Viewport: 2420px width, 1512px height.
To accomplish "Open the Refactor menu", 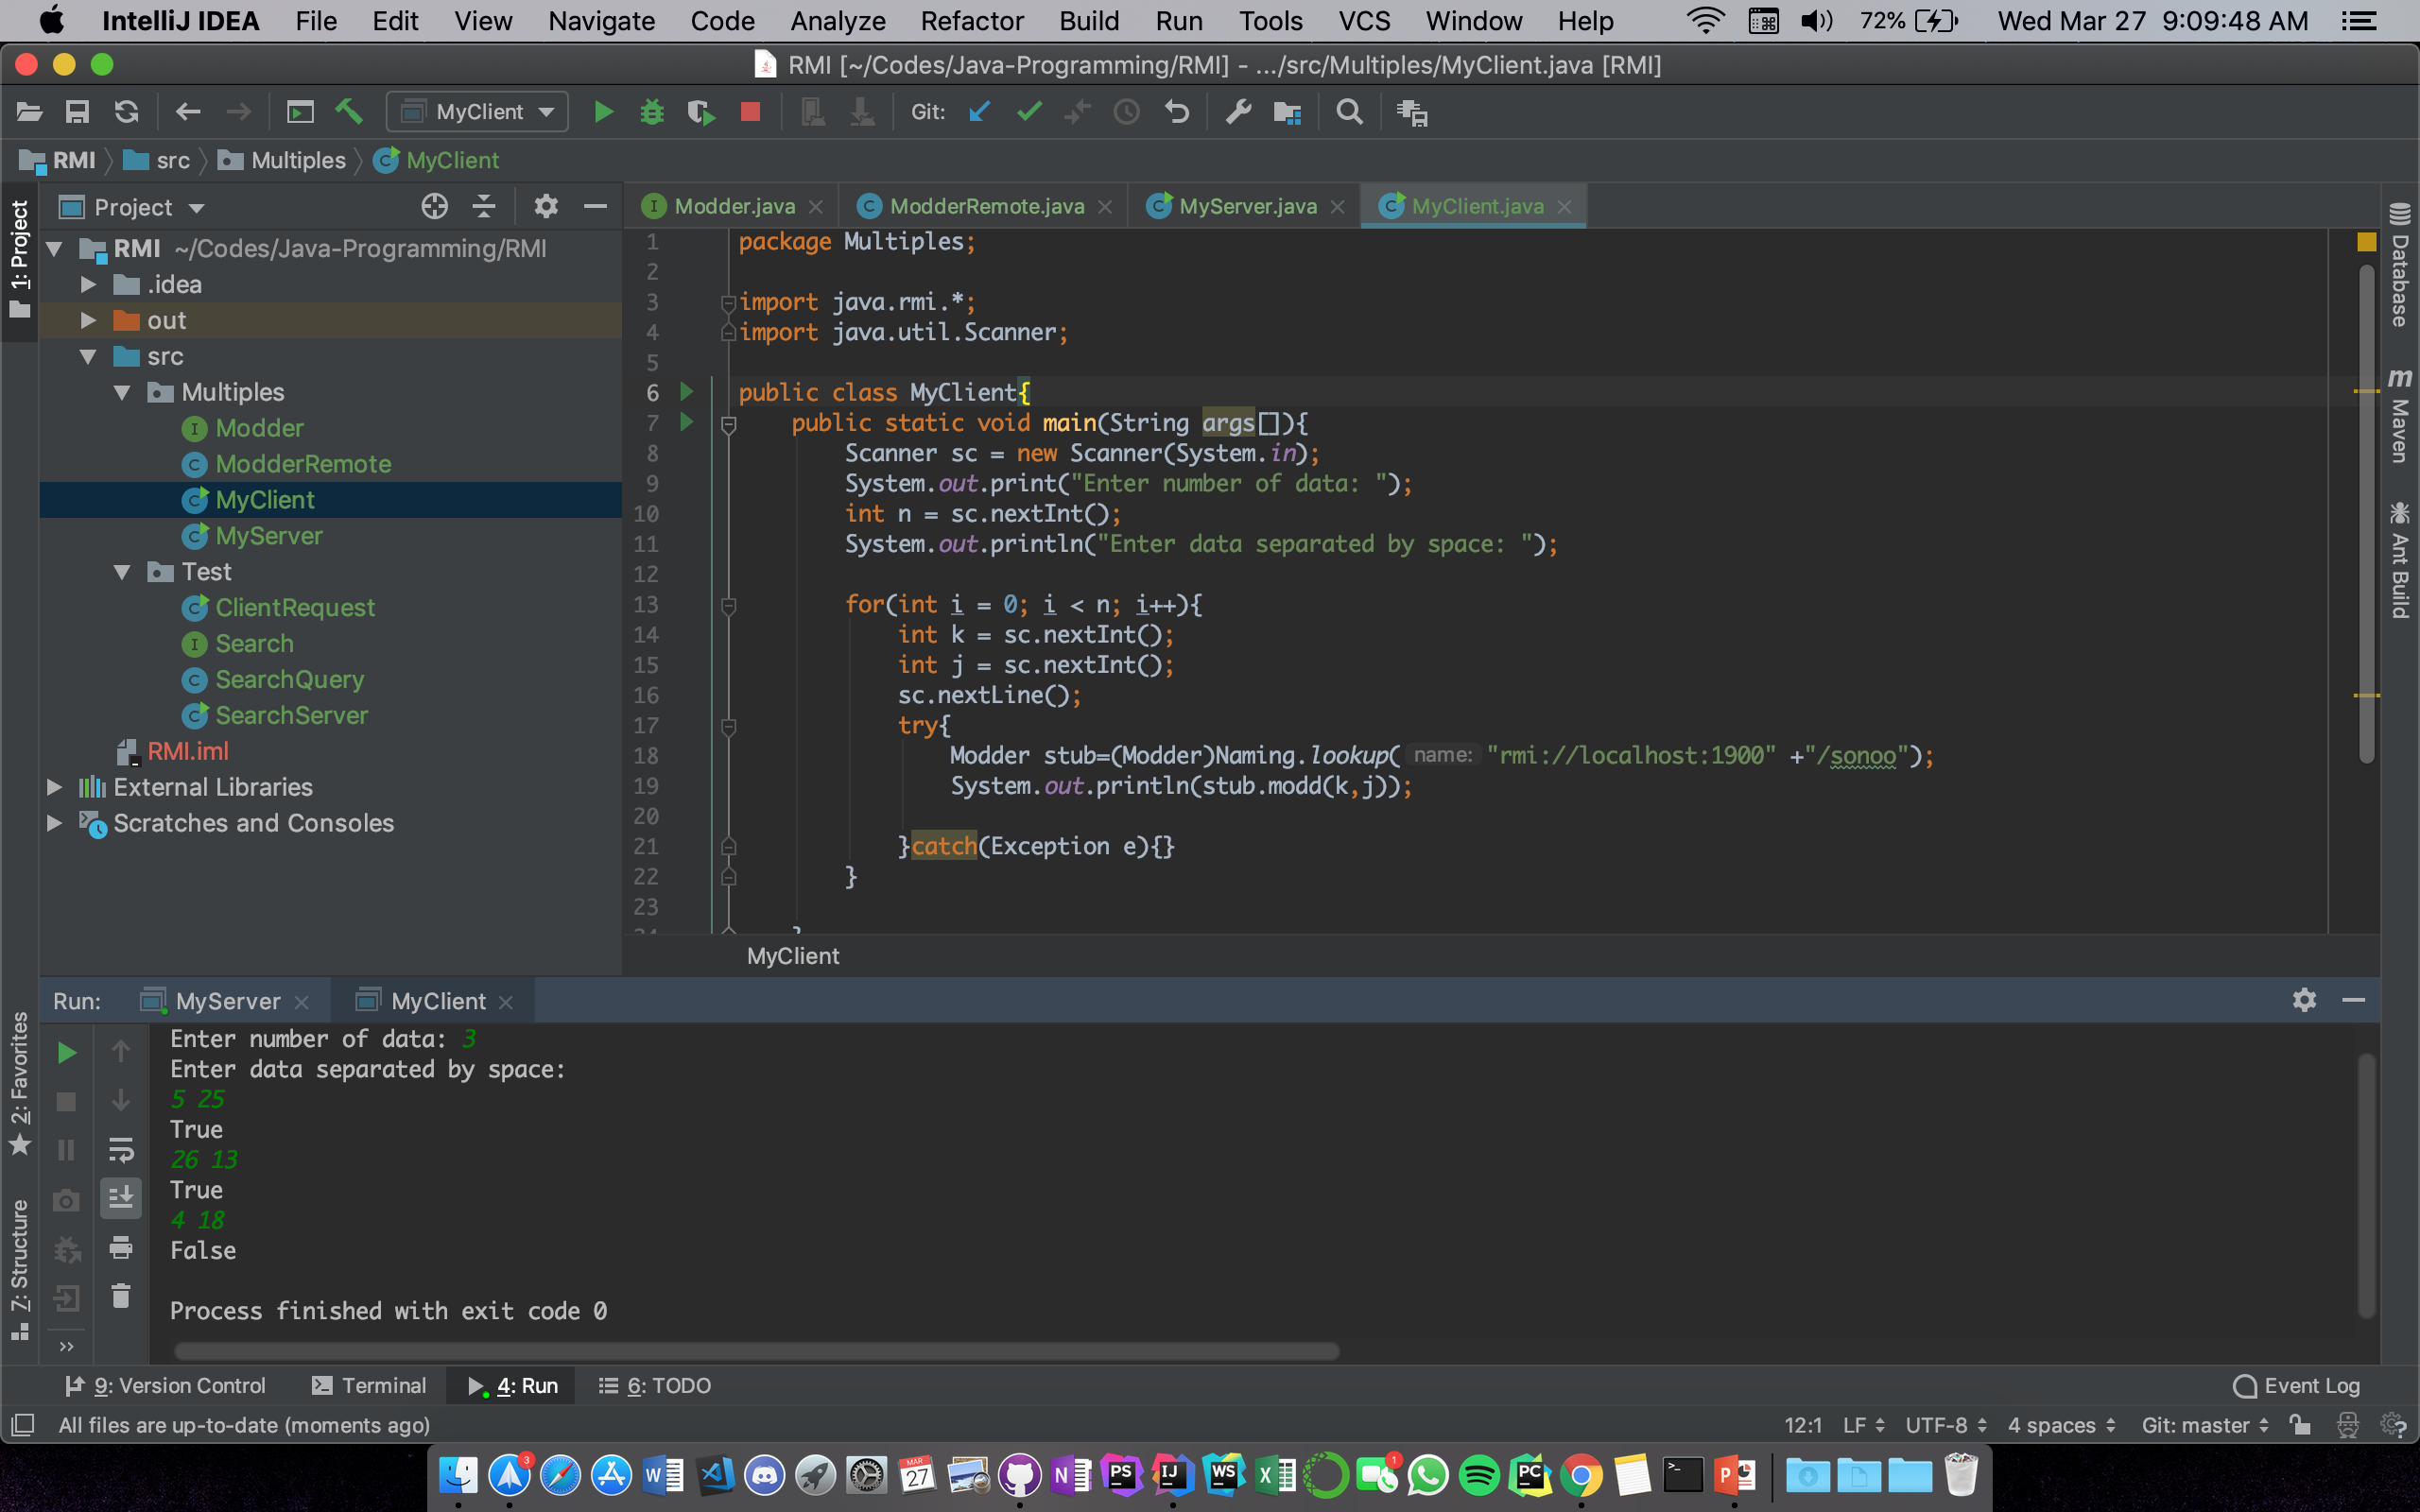I will pyautogui.click(x=971, y=21).
